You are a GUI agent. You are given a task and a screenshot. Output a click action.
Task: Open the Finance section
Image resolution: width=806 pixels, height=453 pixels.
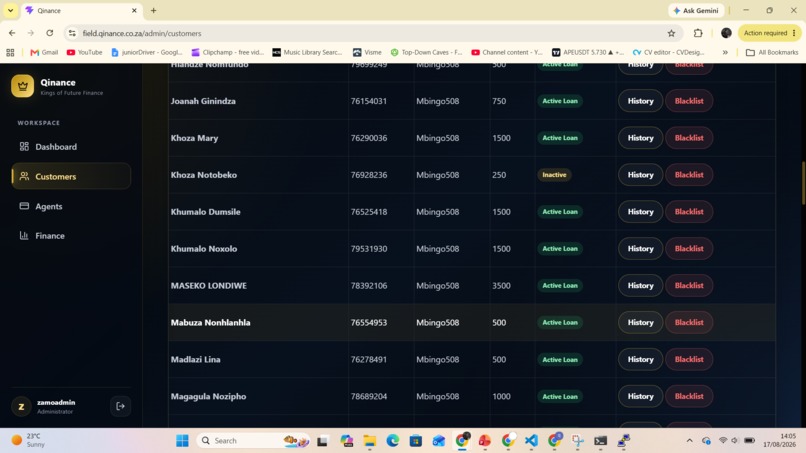tap(71, 235)
